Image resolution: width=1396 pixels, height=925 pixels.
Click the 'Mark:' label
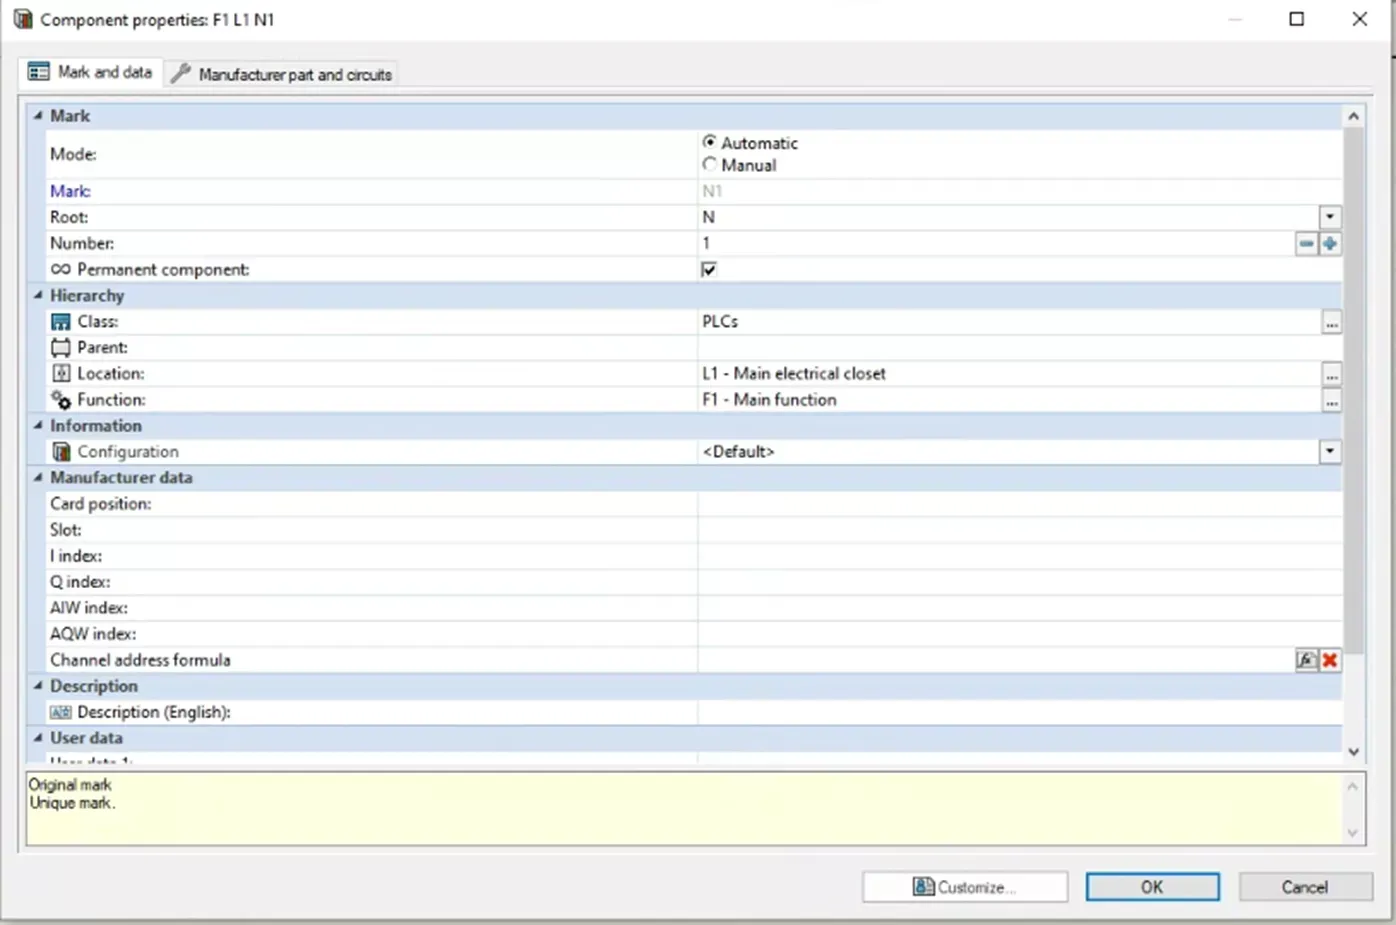[x=70, y=191]
